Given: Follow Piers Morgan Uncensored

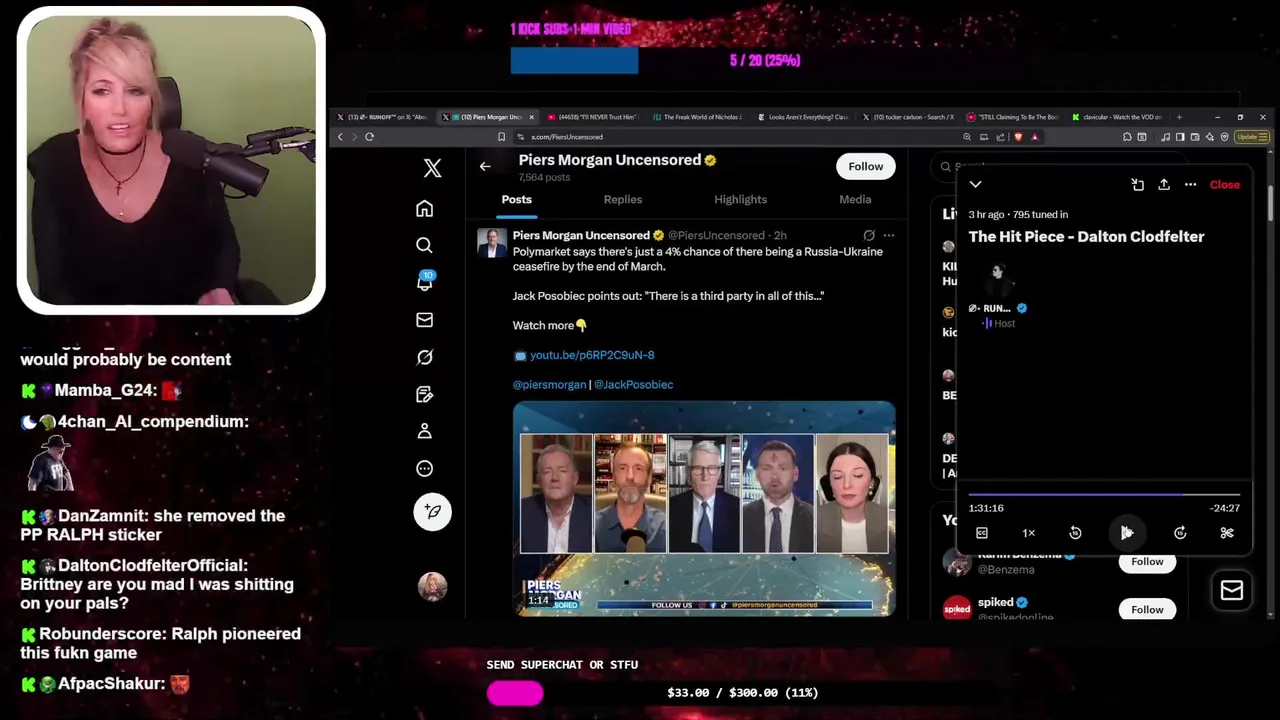Looking at the screenshot, I should coord(865,166).
